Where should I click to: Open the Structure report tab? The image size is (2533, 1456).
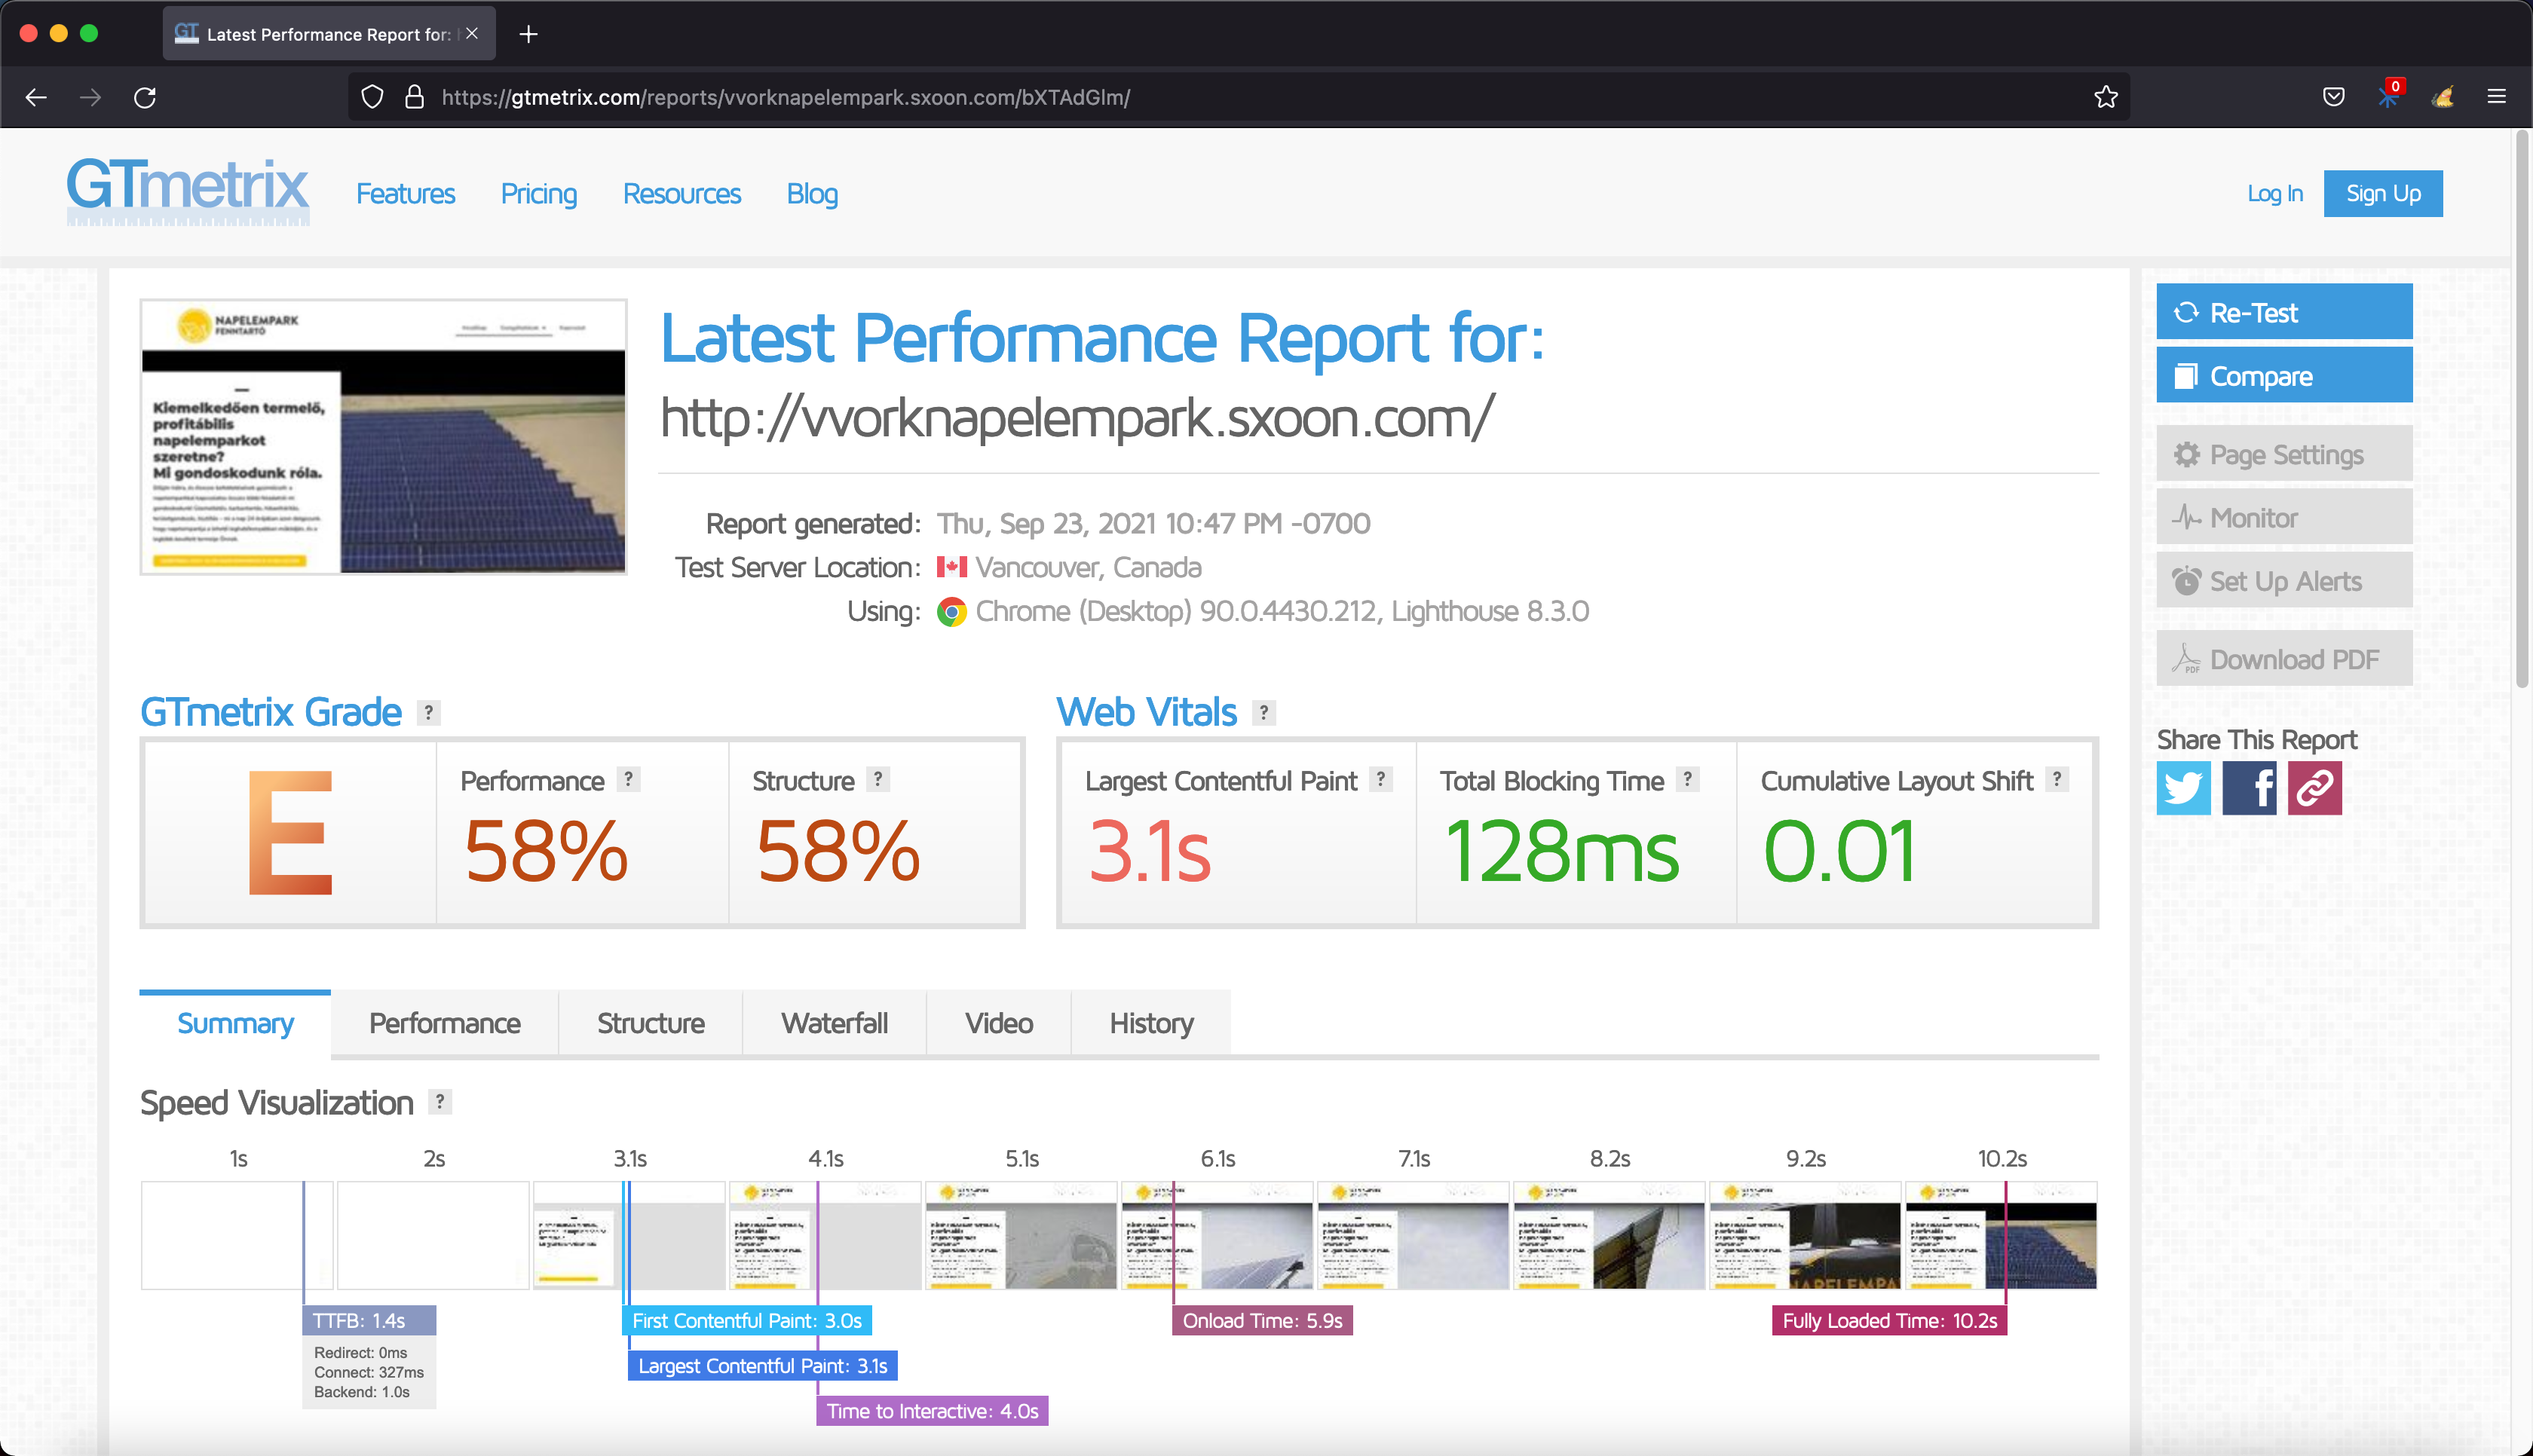pos(650,1023)
